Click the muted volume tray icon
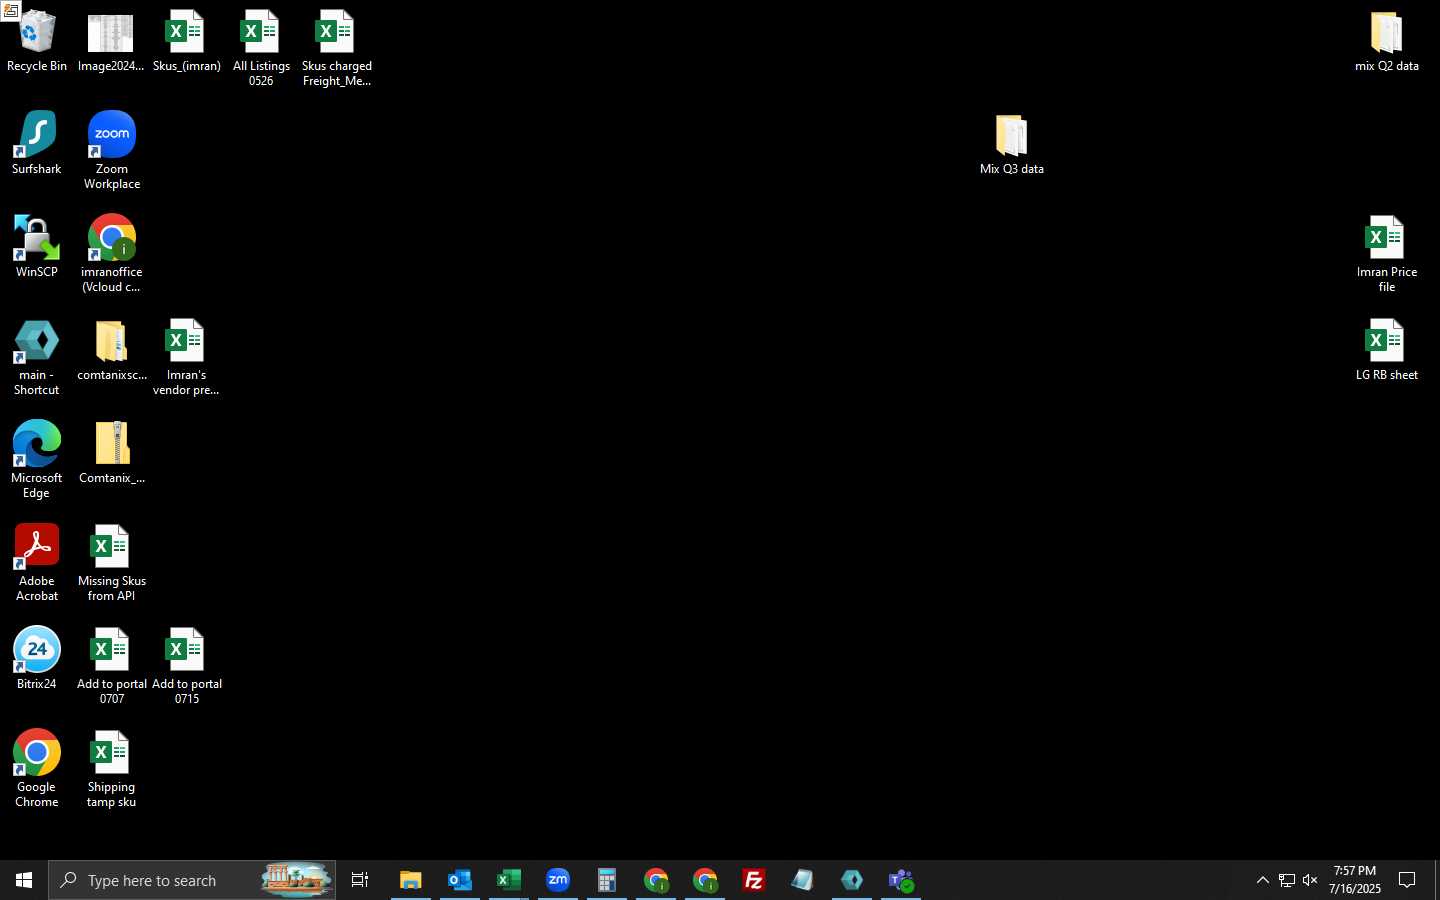This screenshot has width=1440, height=900. tap(1311, 880)
